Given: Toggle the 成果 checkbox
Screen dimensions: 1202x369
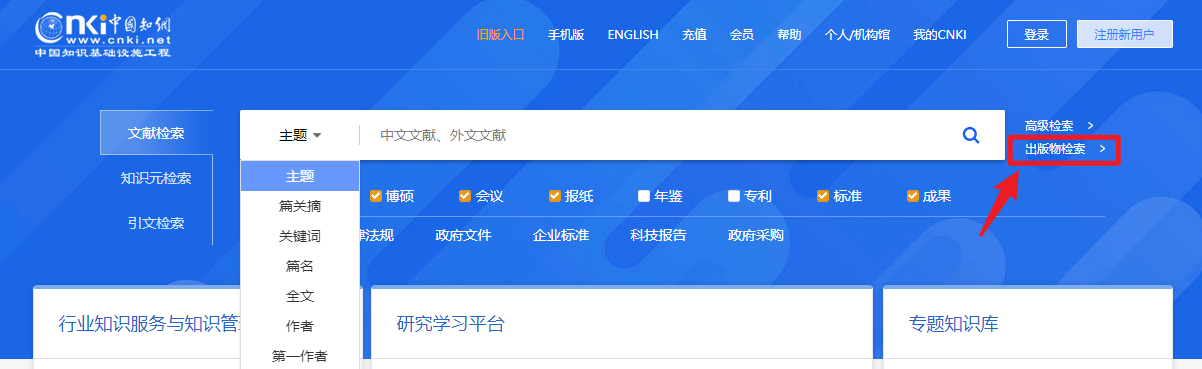Looking at the screenshot, I should pos(913,196).
